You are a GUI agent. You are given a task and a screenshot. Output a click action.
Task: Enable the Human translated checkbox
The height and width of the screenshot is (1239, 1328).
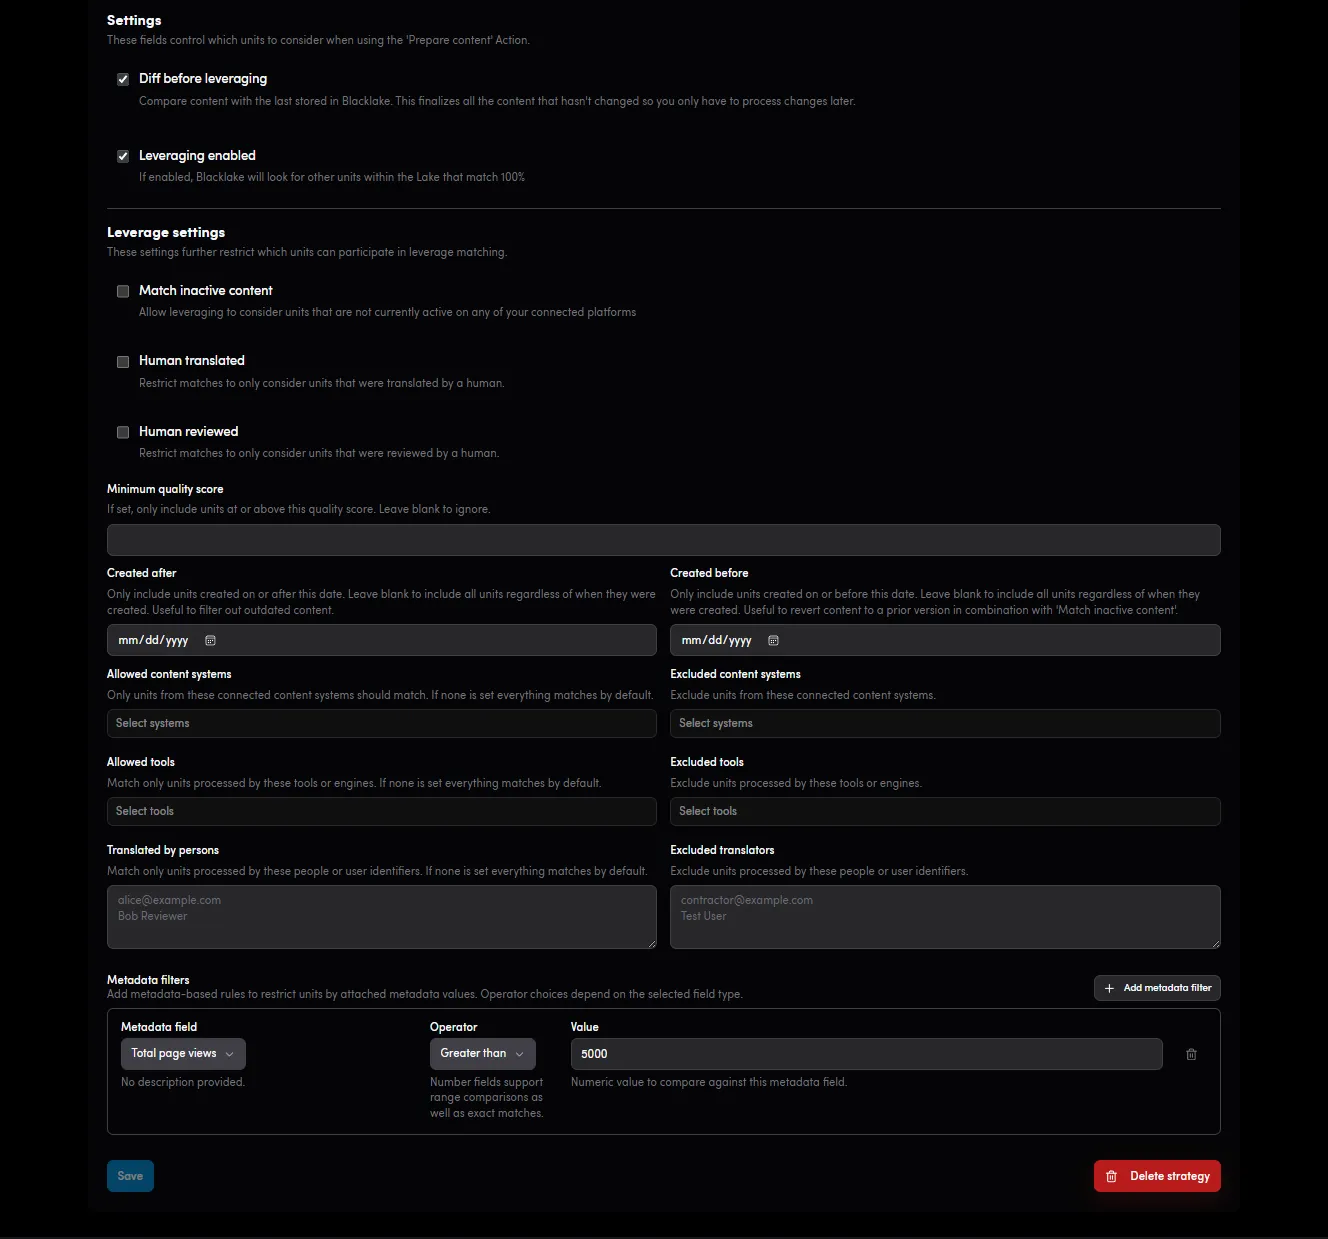[123, 362]
